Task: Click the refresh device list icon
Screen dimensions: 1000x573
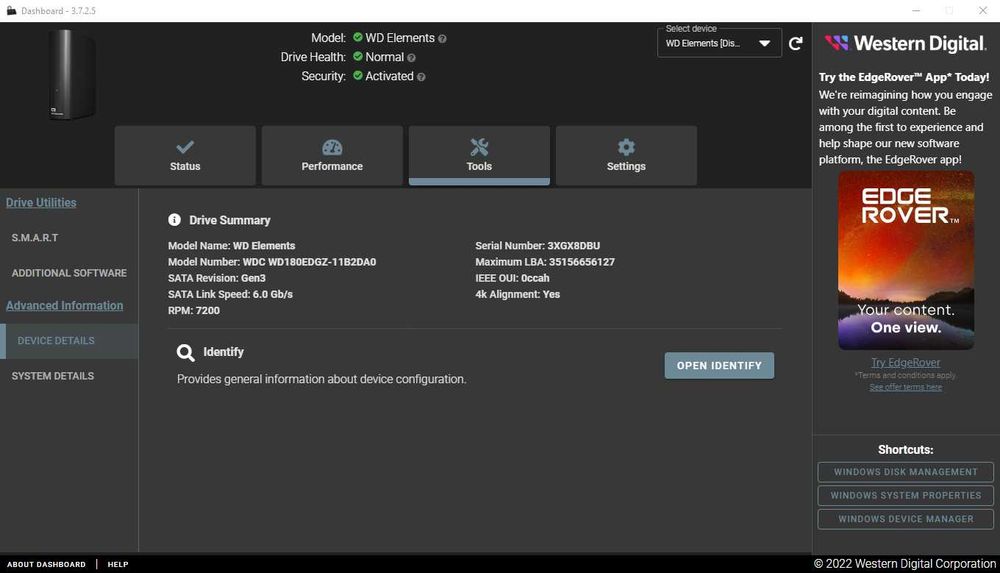Action: (795, 43)
